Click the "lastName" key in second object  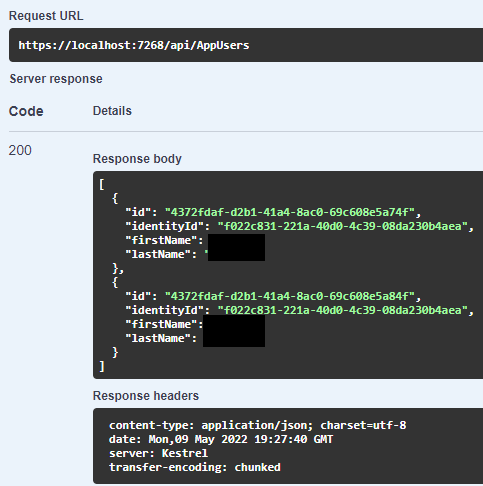(158, 338)
